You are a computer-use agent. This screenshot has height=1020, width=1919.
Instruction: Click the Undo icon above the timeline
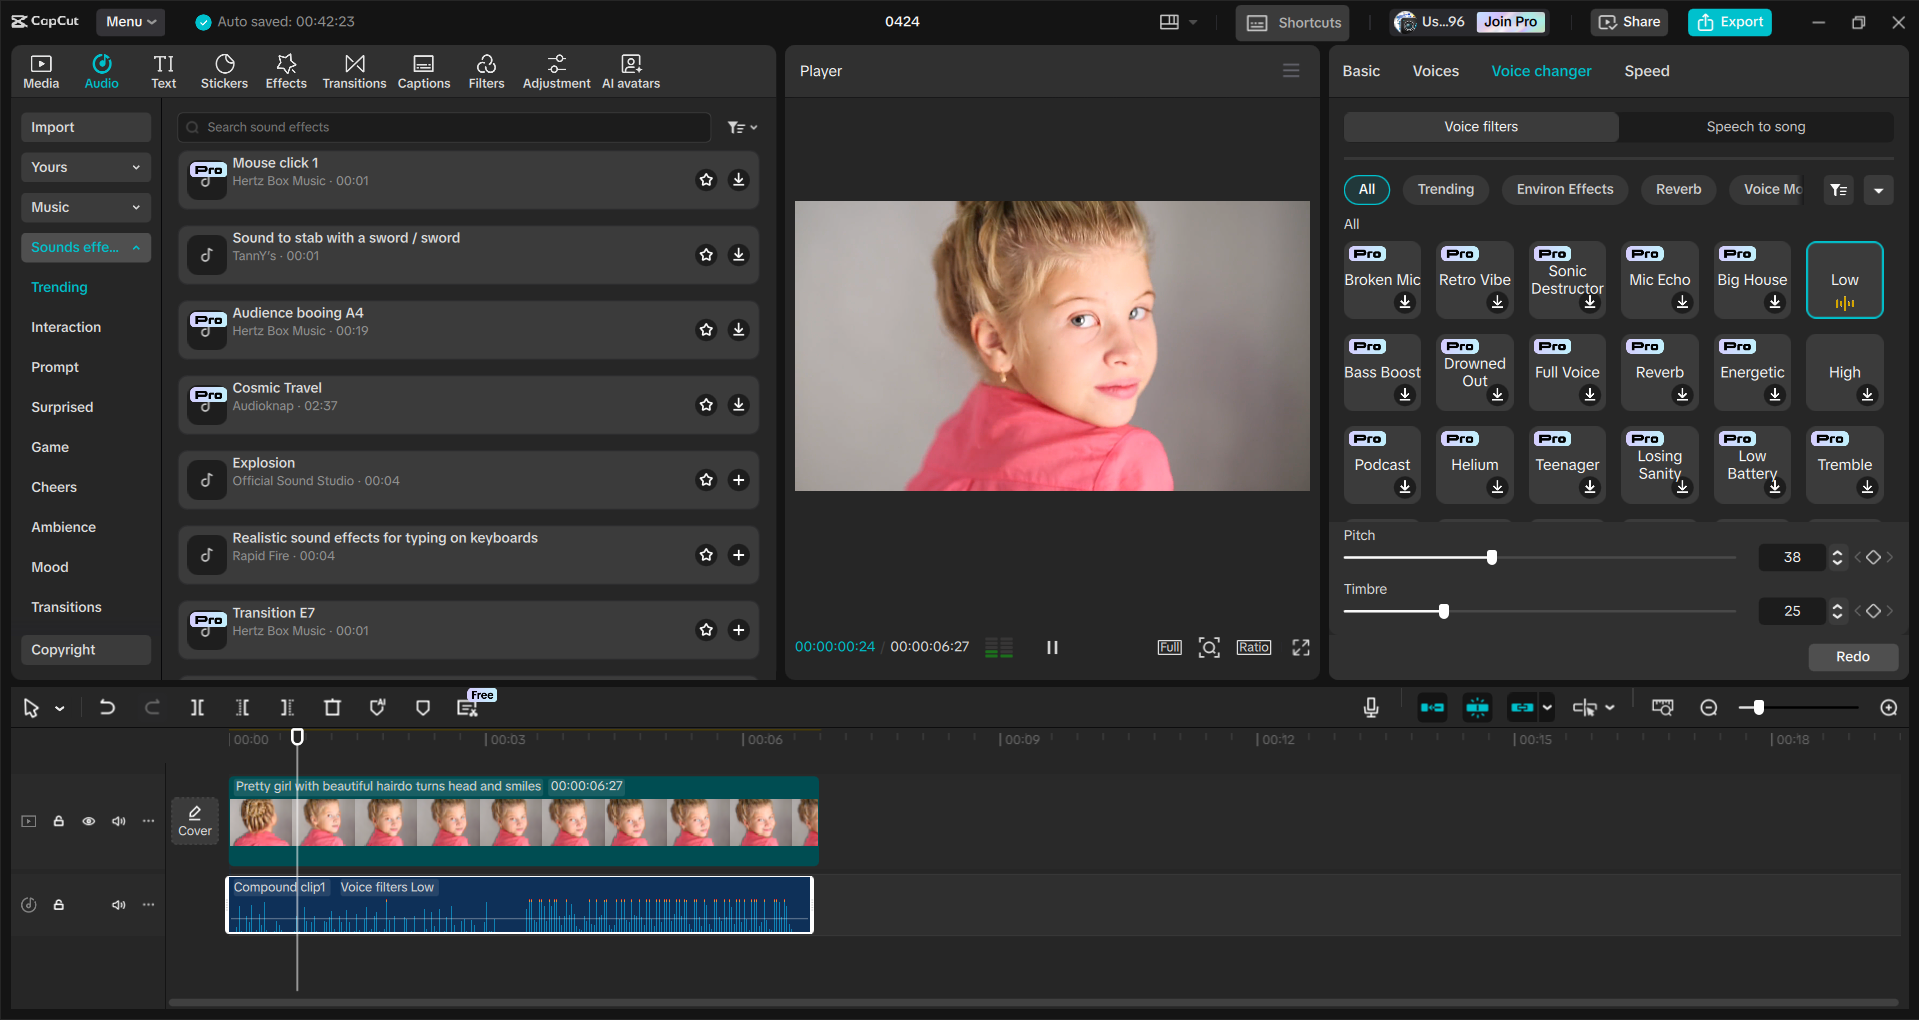coord(108,707)
